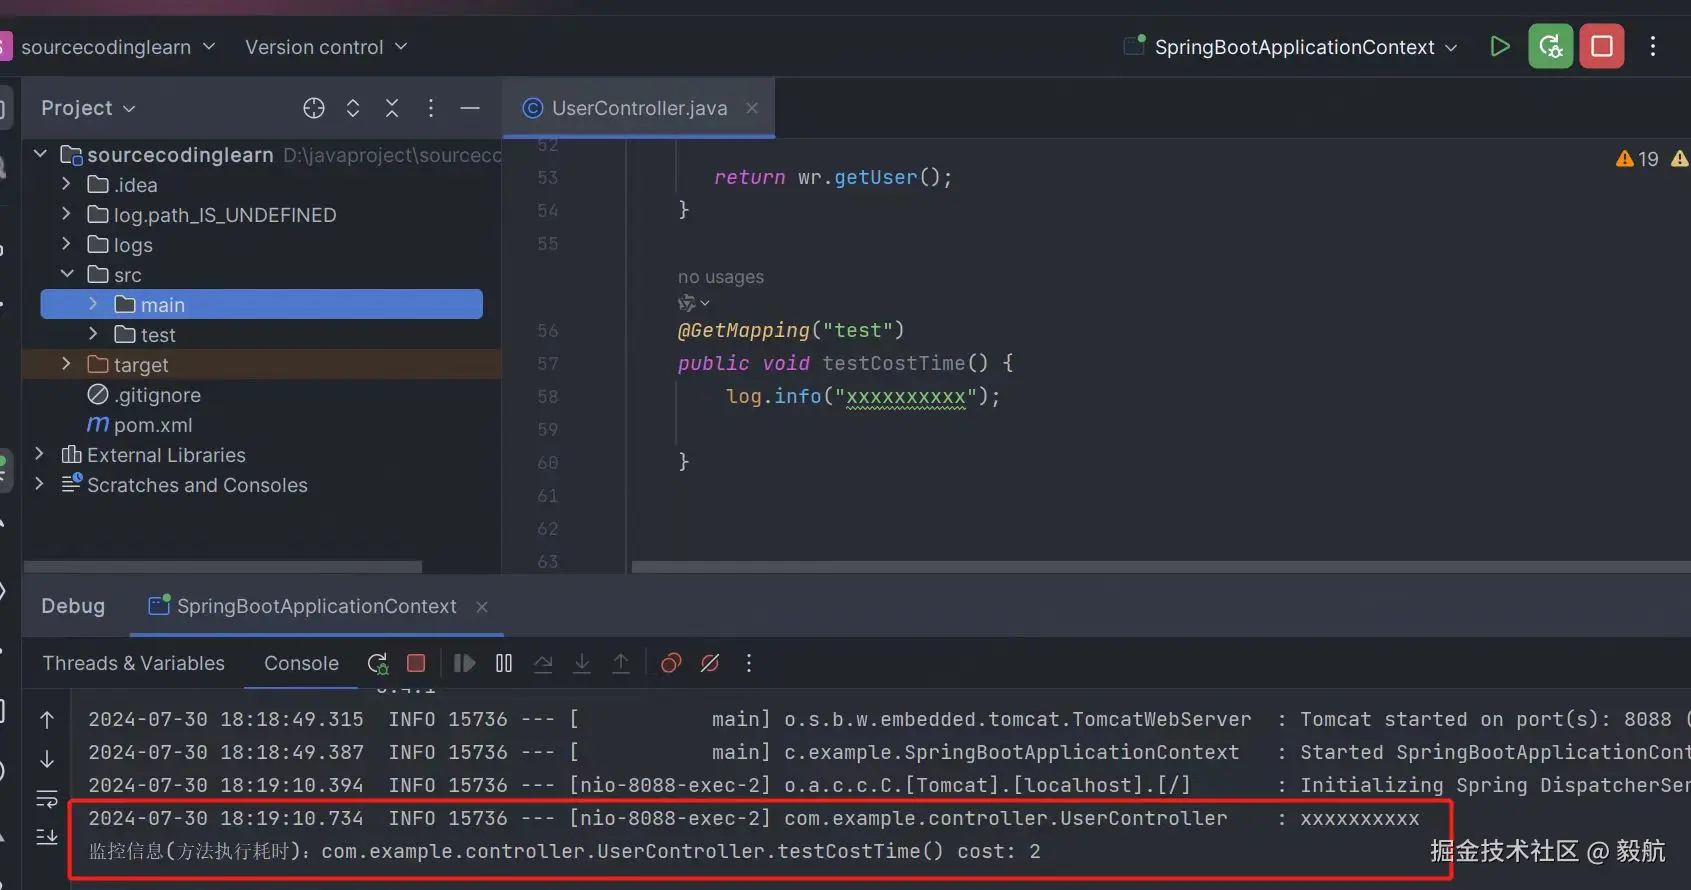Screen dimensions: 1691x890
Task: Open the Version control dropdown
Action: click(326, 47)
